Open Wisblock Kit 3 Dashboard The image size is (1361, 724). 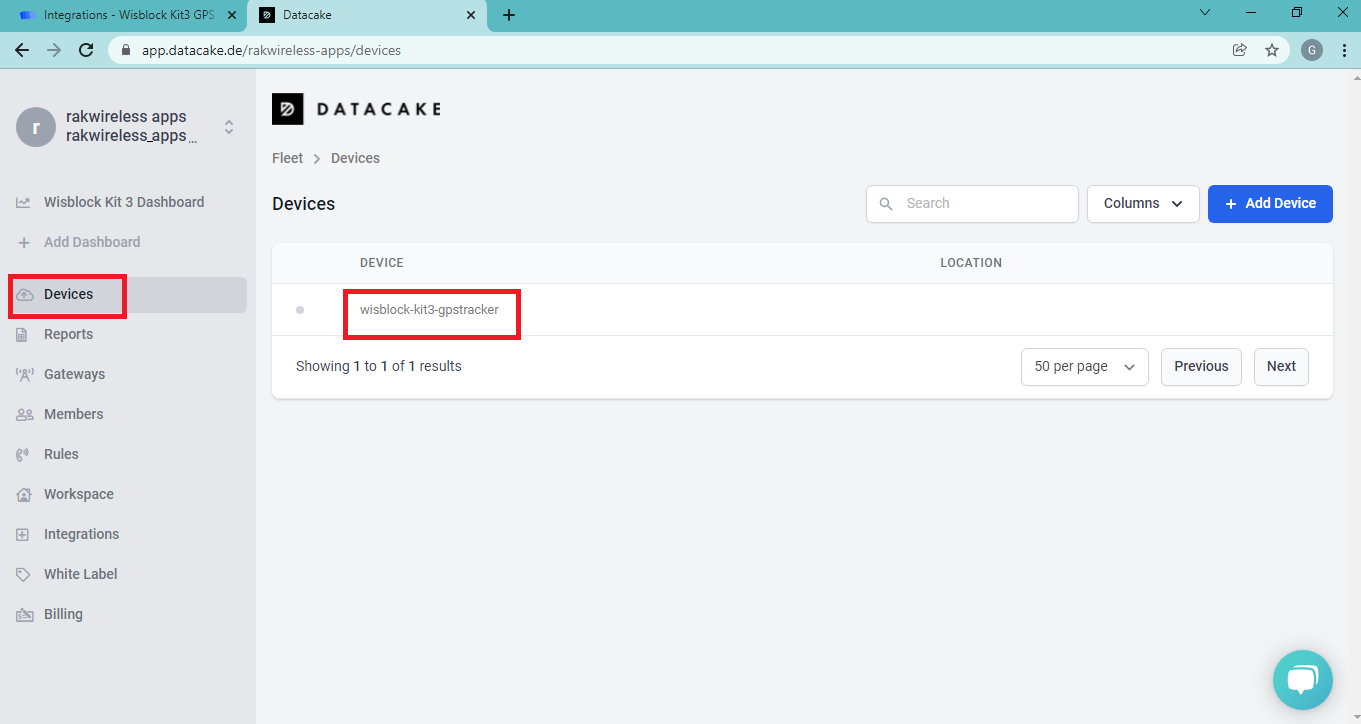click(123, 202)
